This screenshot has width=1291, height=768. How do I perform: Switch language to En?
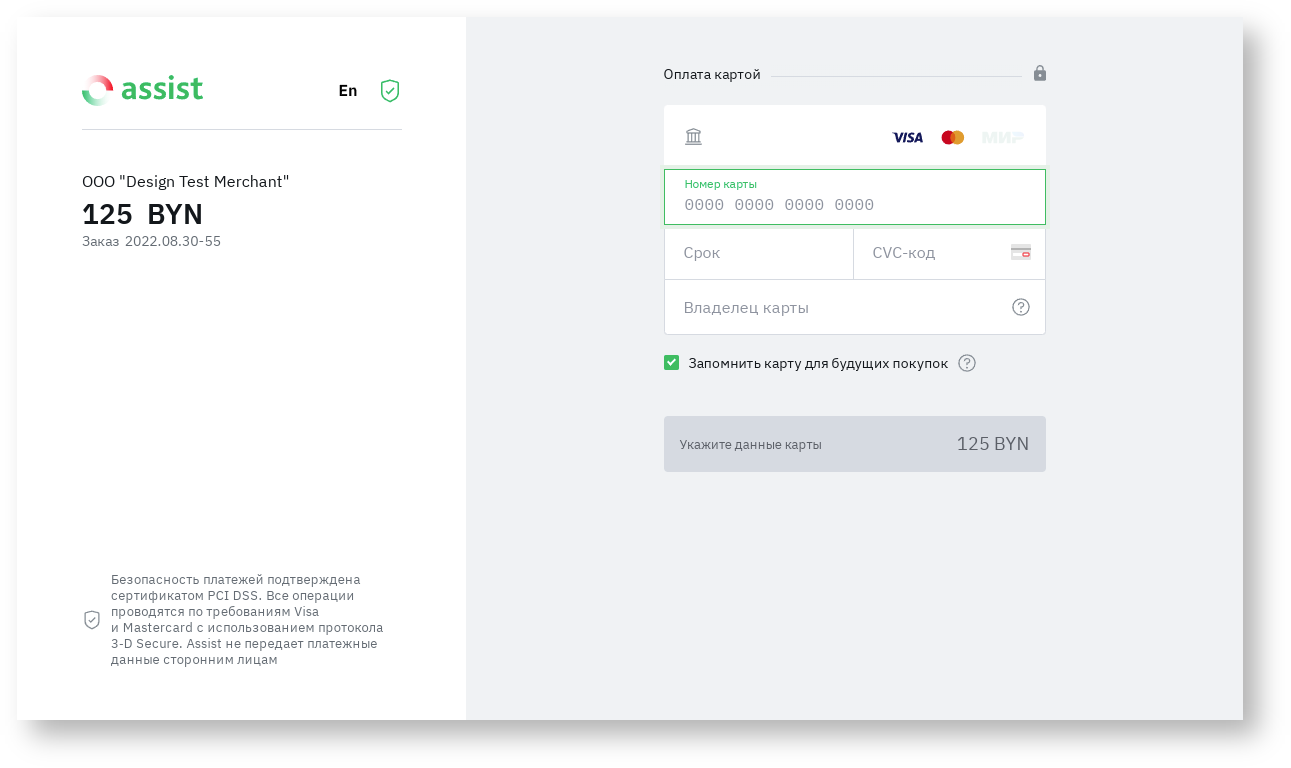(x=348, y=91)
